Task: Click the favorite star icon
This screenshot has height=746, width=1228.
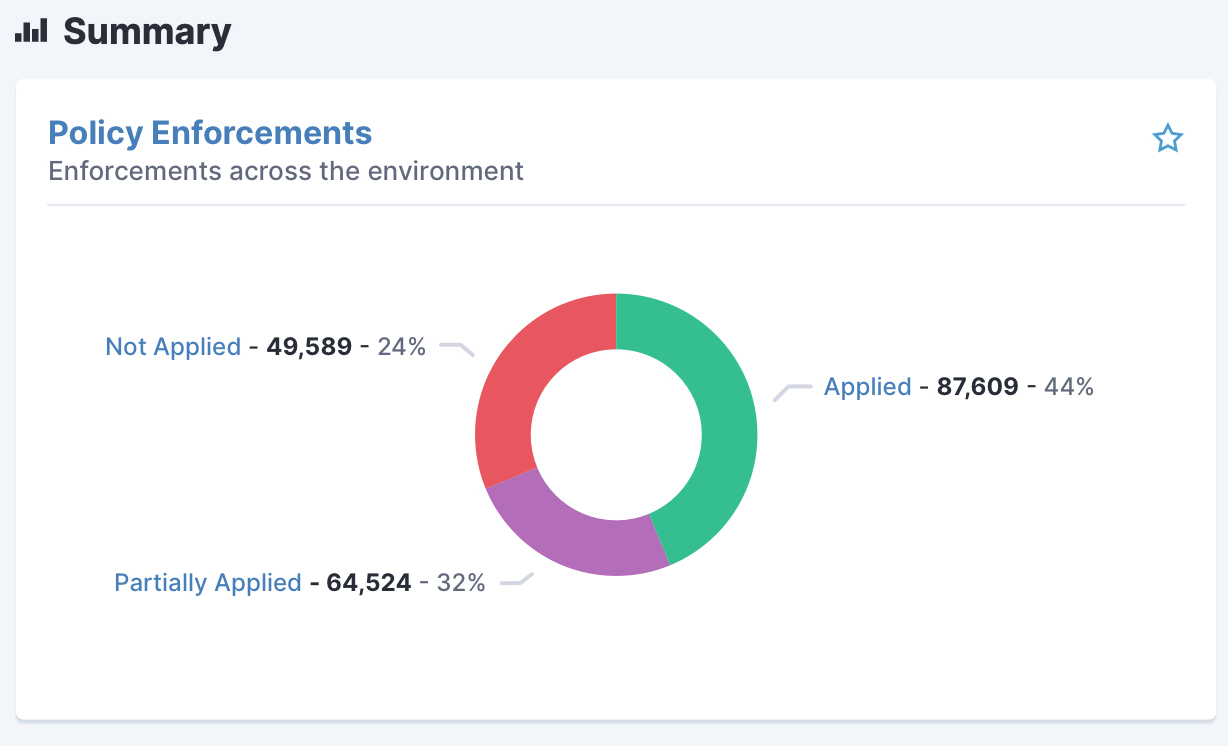Action: (x=1167, y=138)
